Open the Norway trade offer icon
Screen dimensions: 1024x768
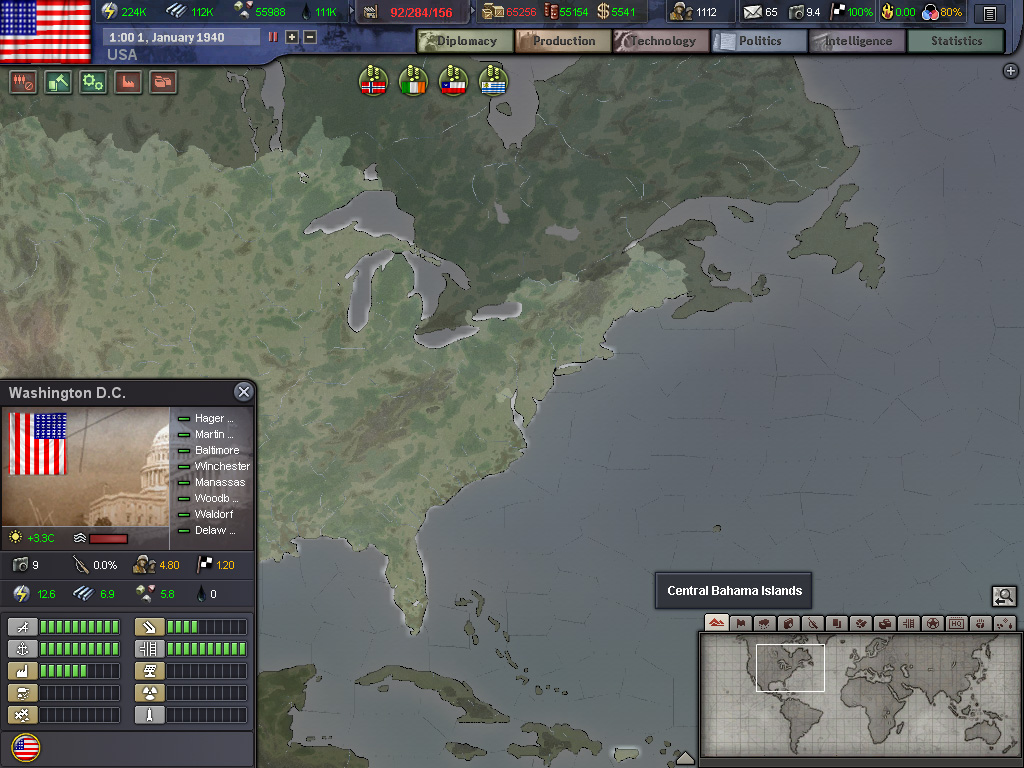tap(374, 81)
